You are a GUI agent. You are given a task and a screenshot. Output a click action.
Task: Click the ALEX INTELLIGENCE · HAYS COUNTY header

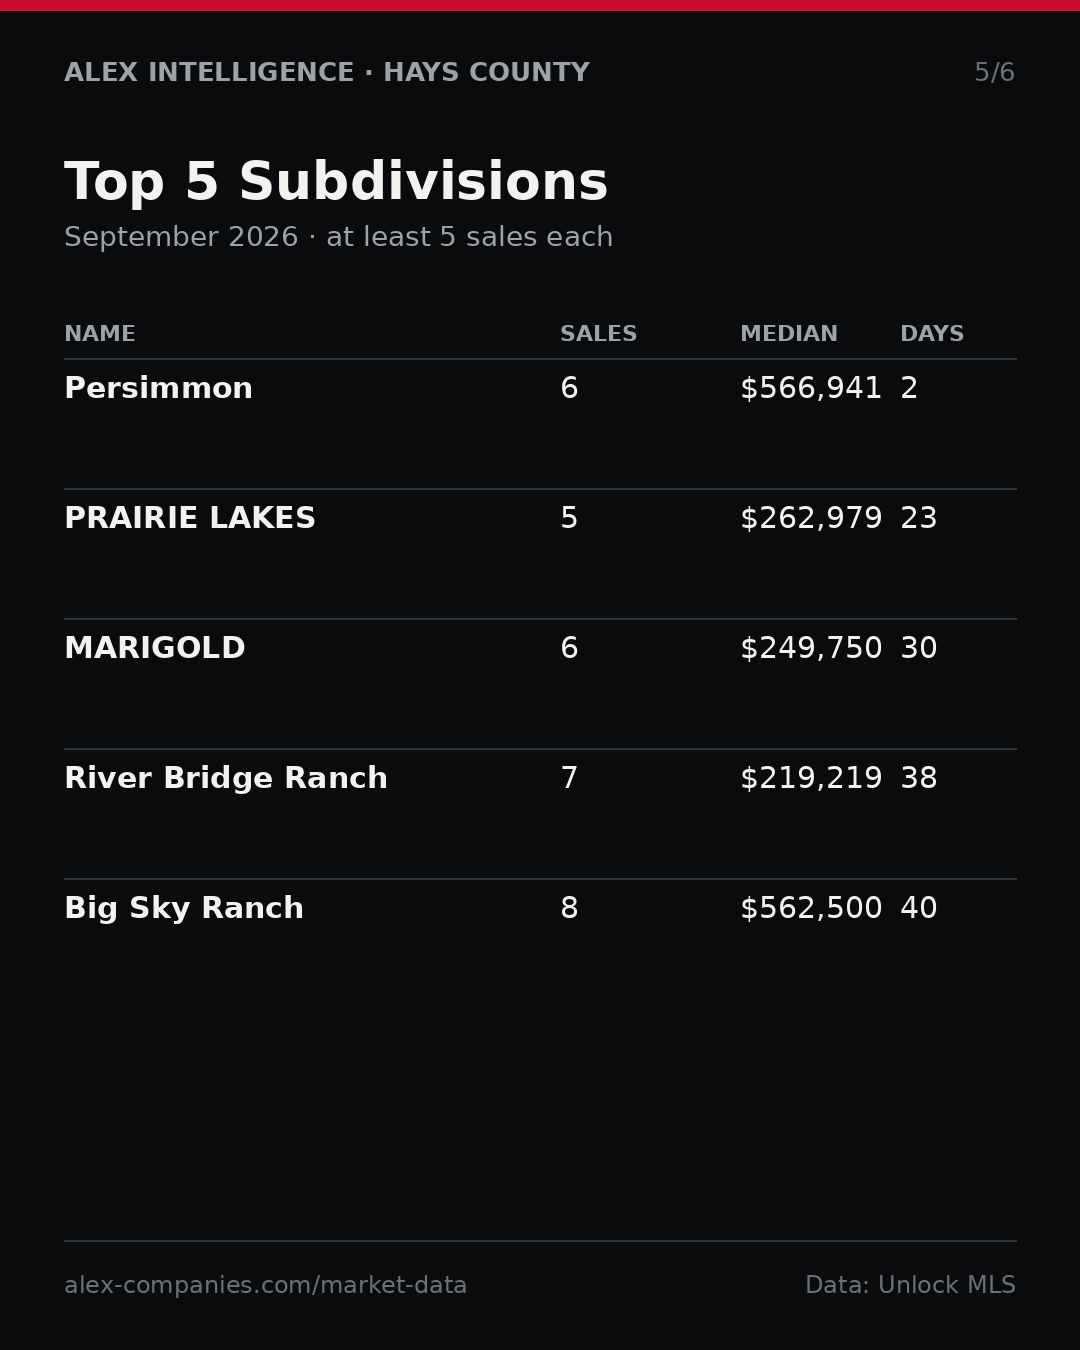327,73
